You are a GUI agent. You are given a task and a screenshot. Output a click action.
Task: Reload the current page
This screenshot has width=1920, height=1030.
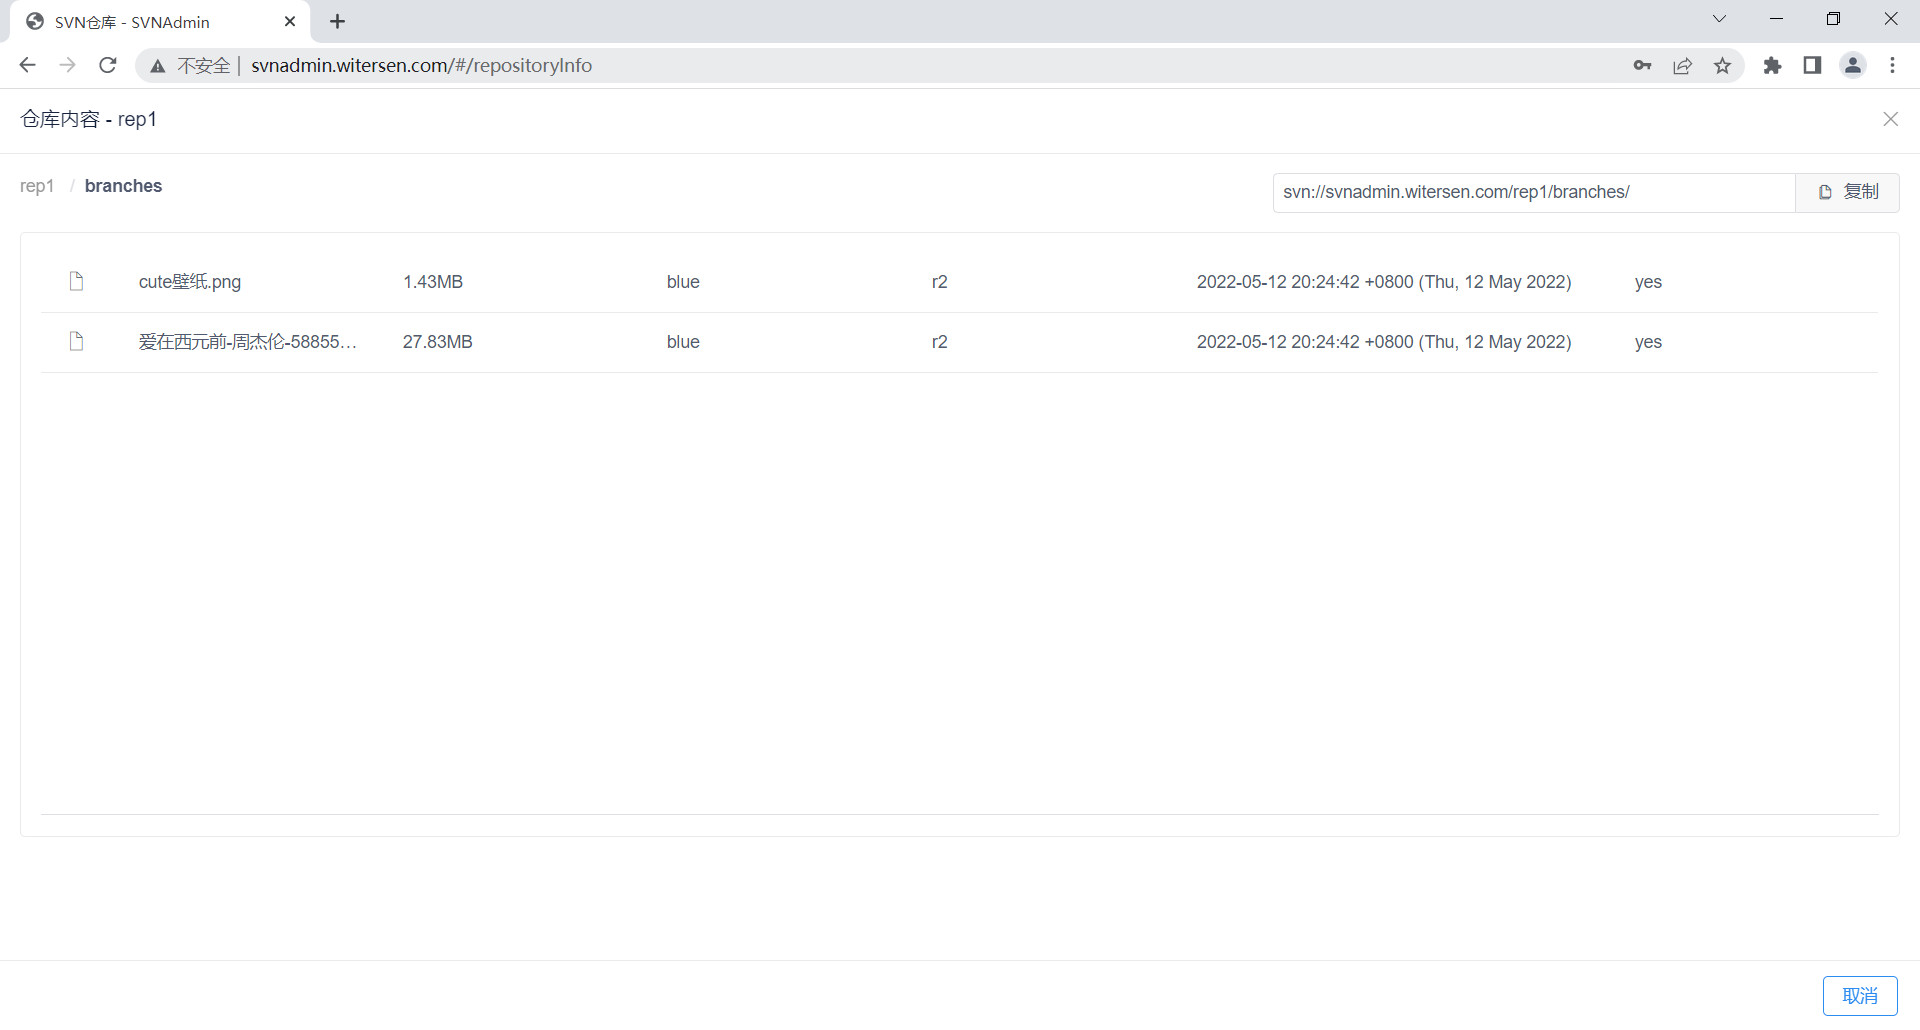click(108, 65)
